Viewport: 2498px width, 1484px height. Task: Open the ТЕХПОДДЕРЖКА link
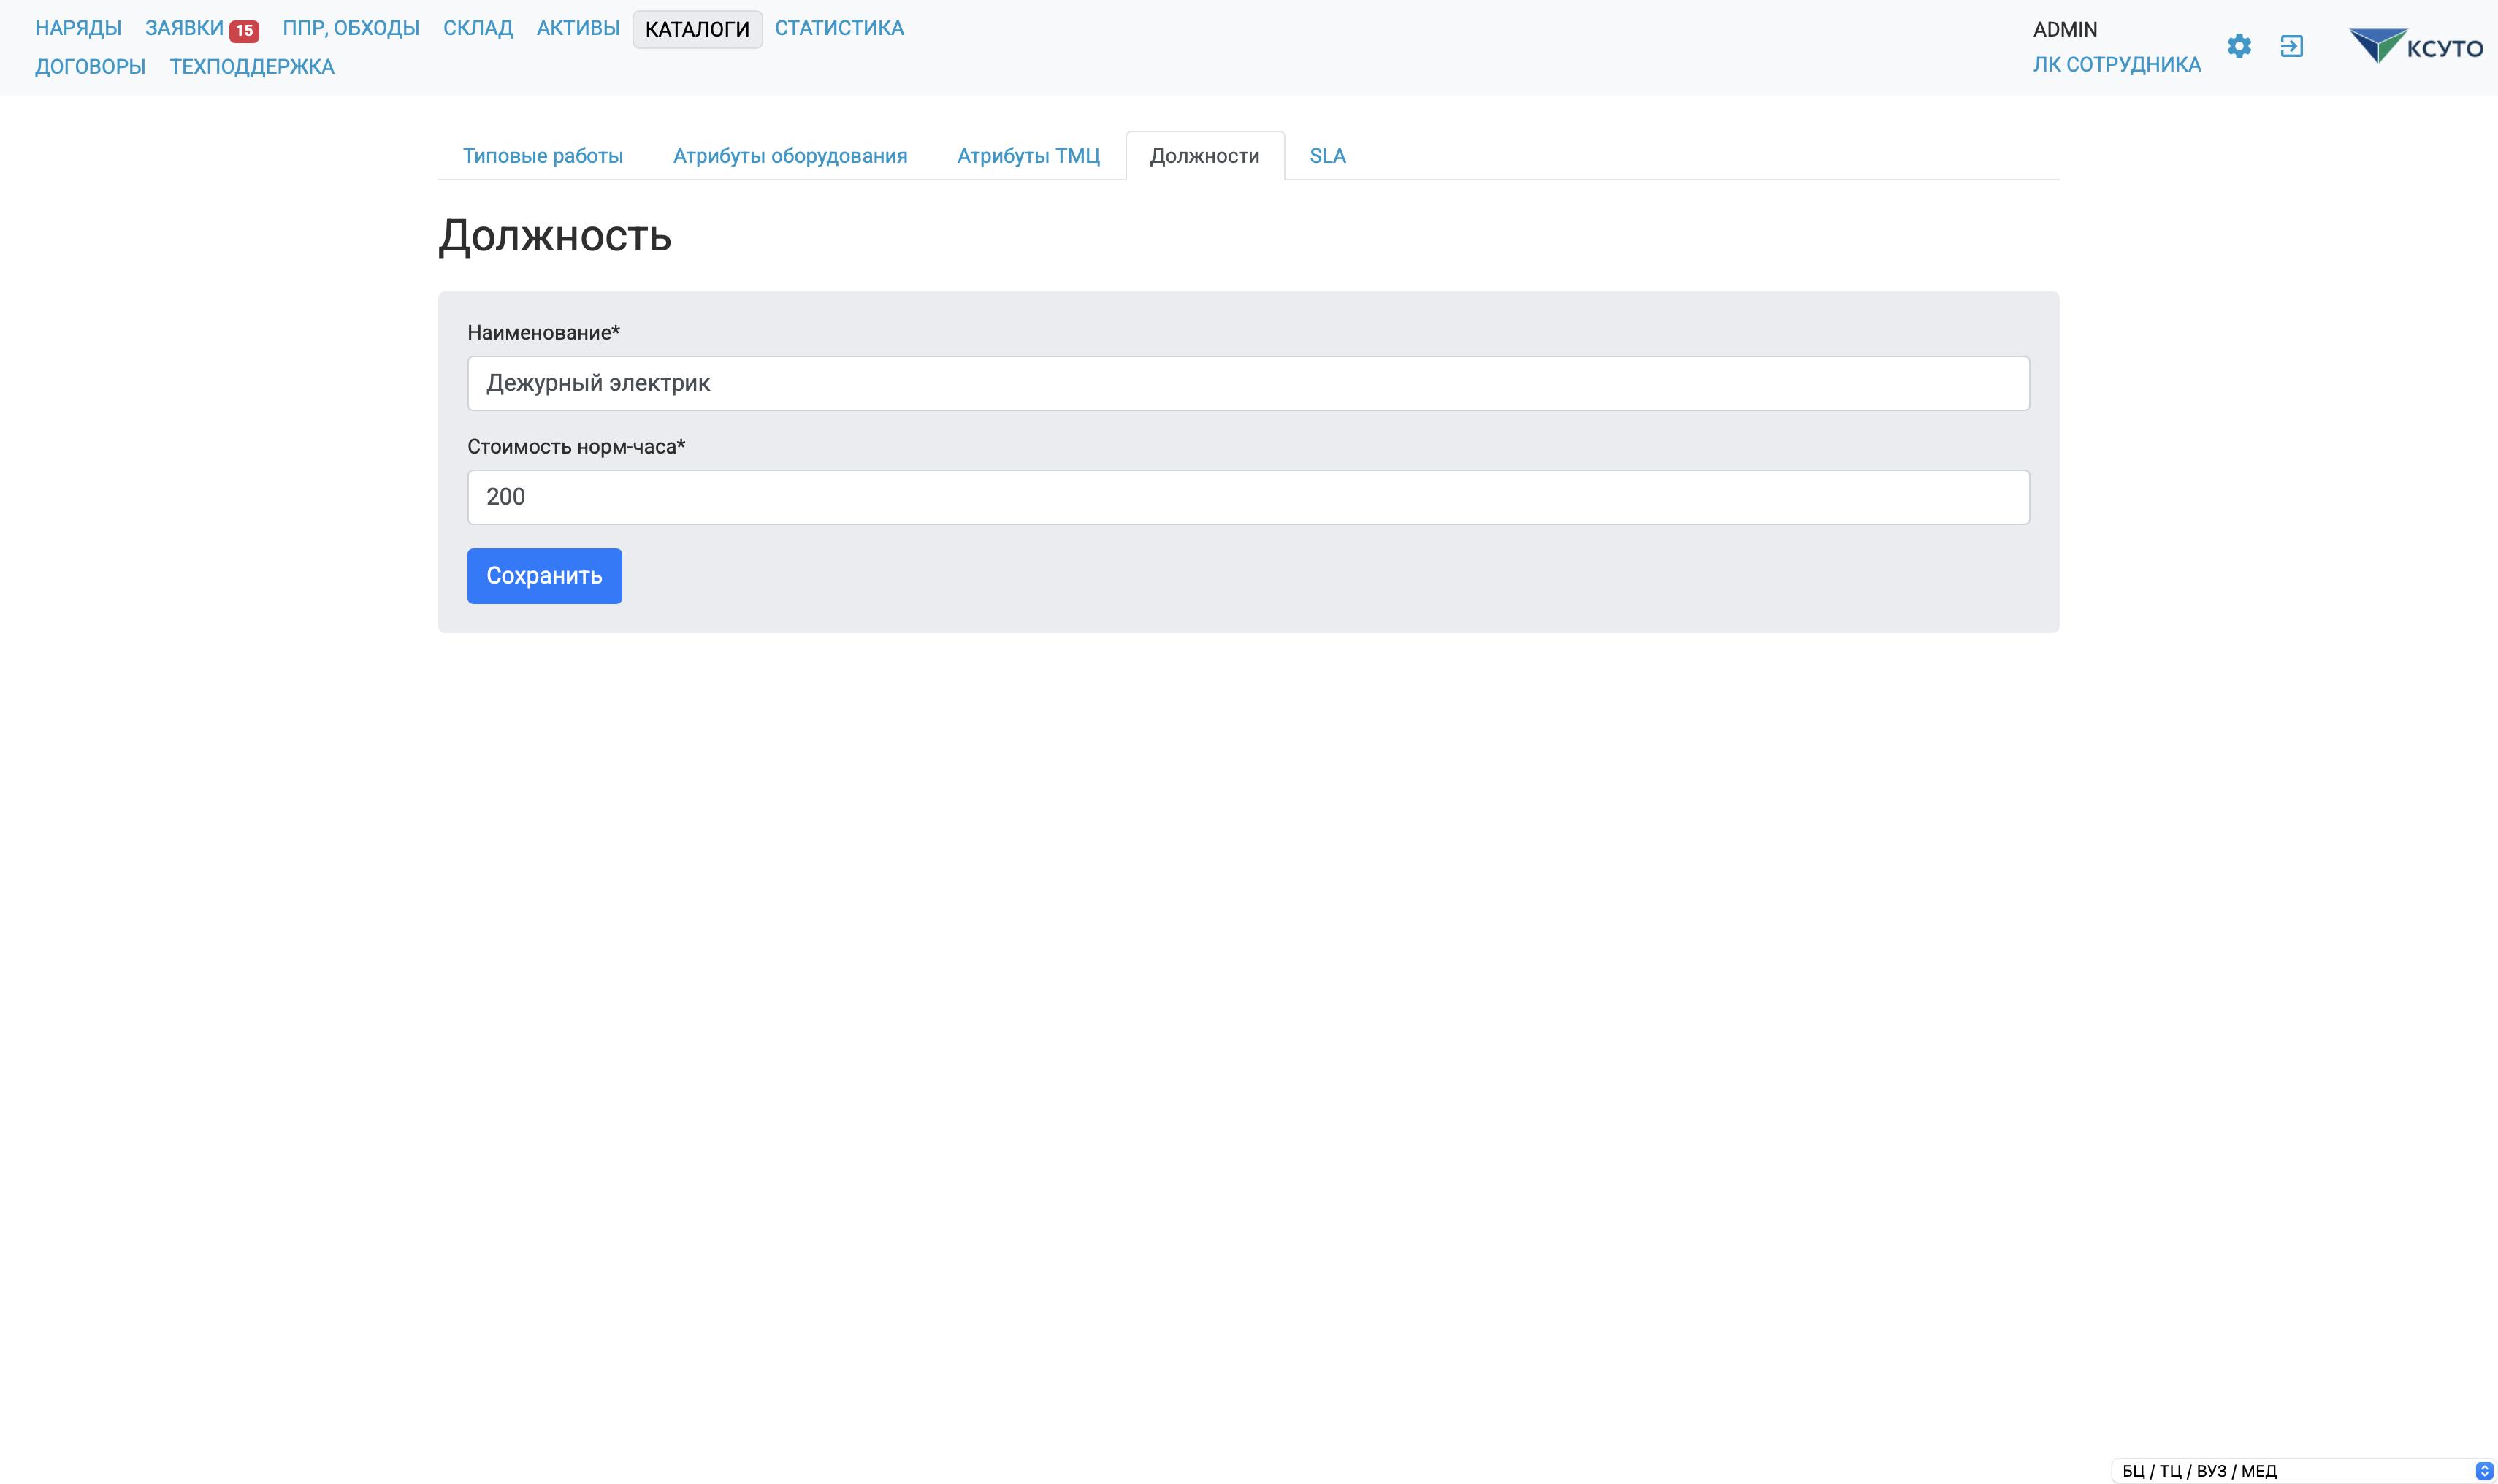(x=252, y=66)
